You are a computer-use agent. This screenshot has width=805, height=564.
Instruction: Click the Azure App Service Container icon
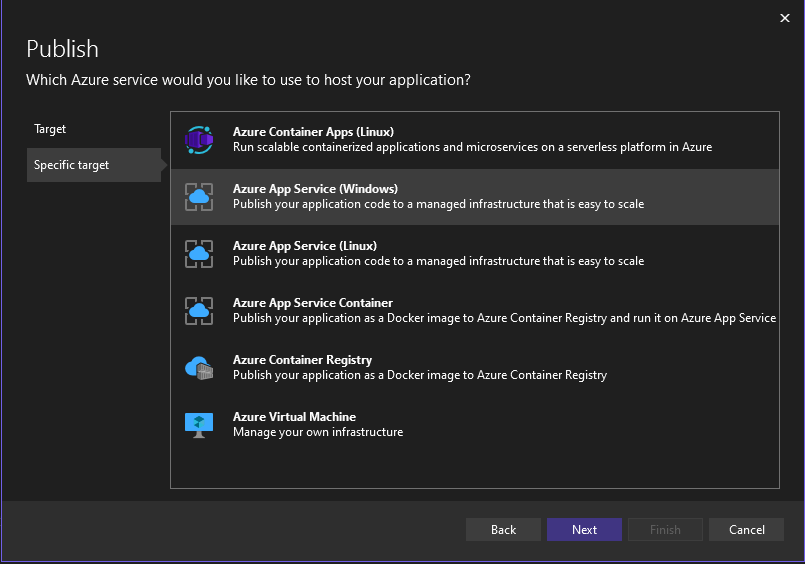pyautogui.click(x=199, y=310)
